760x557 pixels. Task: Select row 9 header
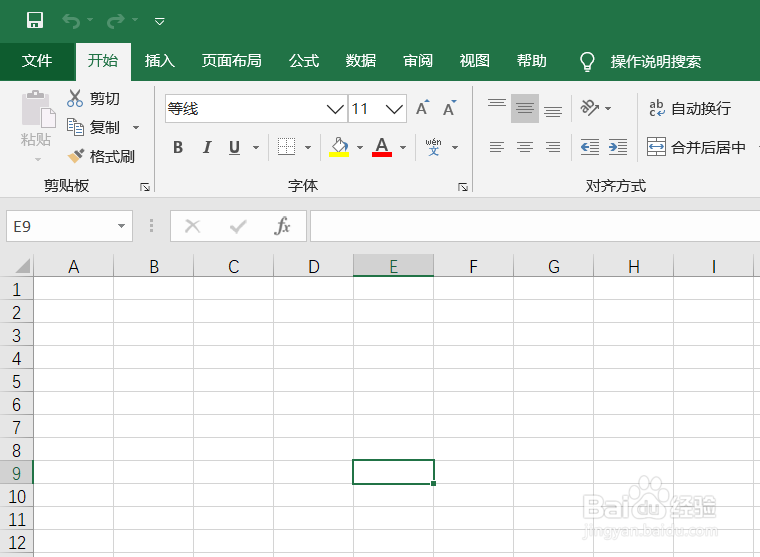point(16,473)
